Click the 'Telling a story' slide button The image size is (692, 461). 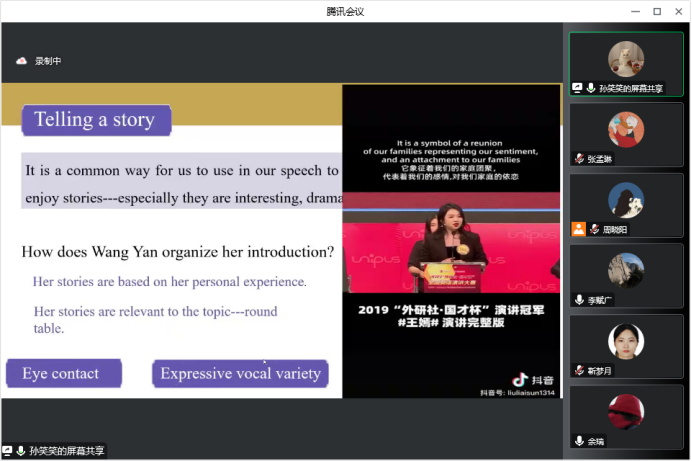[96, 120]
